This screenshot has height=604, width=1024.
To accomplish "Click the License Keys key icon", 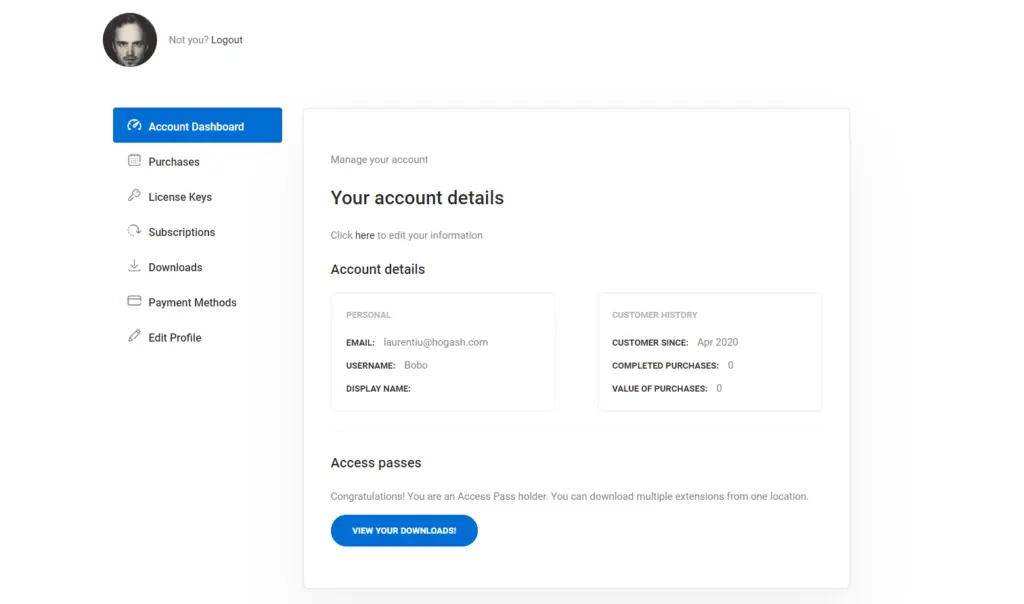I will tap(134, 195).
